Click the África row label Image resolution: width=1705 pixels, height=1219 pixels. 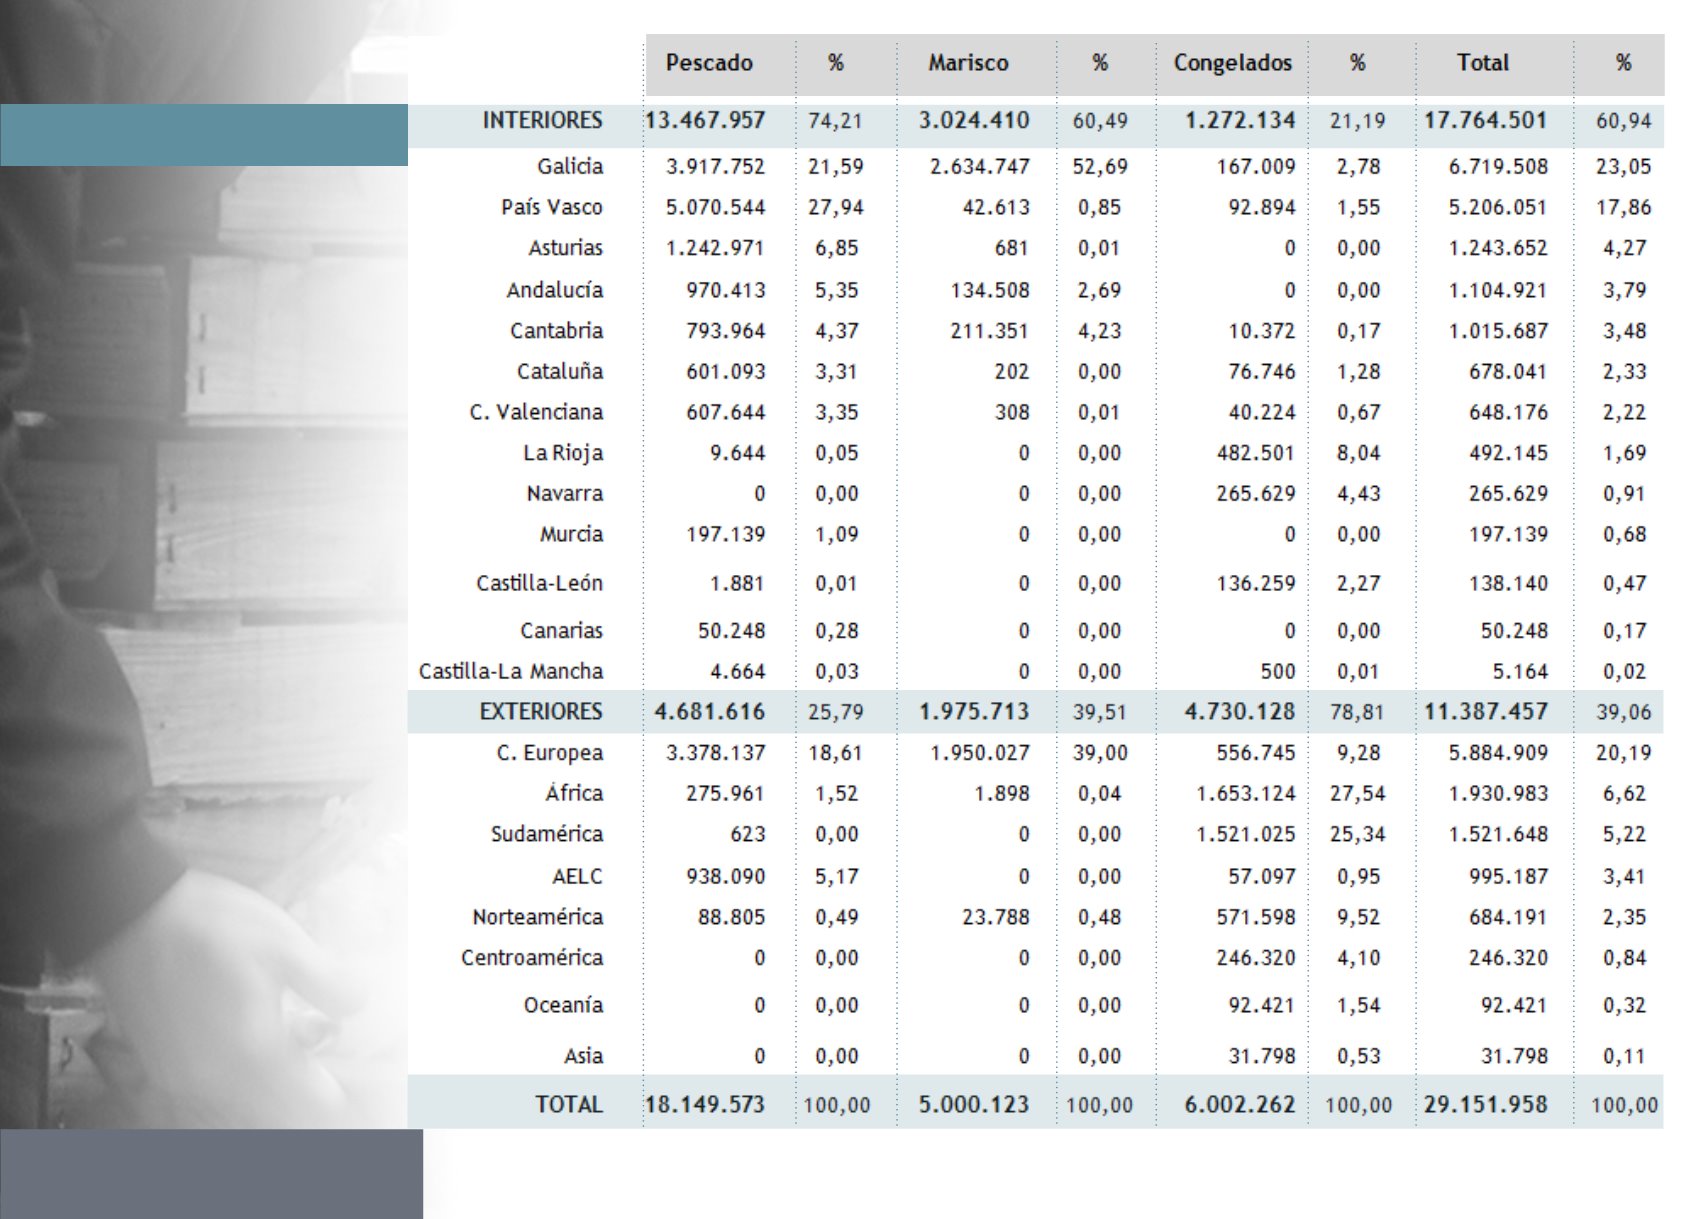(x=574, y=793)
